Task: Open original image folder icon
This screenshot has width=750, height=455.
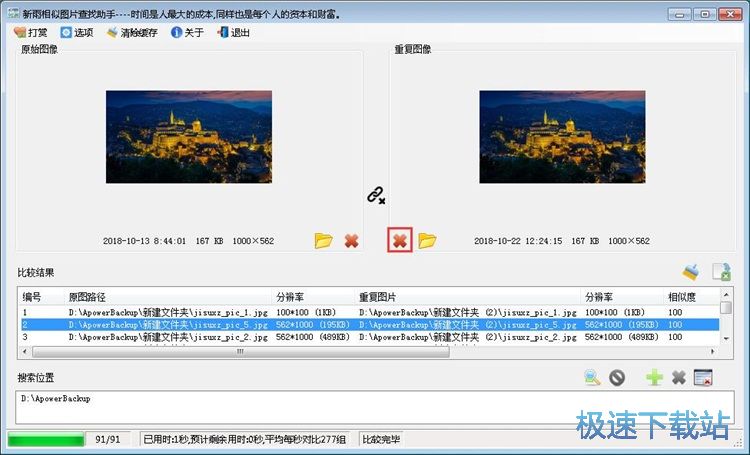Action: (323, 241)
